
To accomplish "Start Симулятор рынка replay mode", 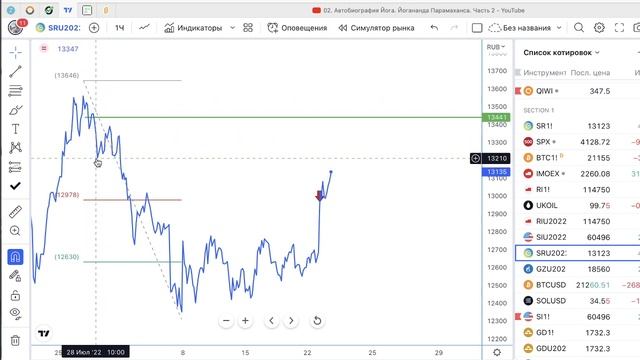I will pos(376,28).
